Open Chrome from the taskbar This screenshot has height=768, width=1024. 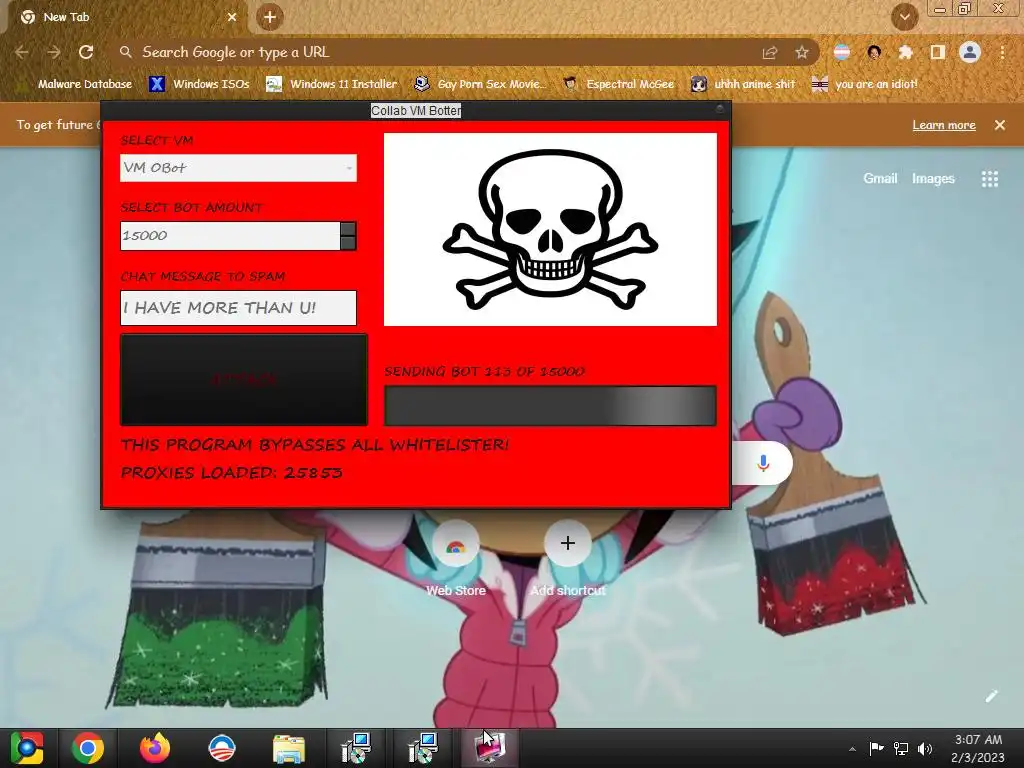(x=88, y=748)
